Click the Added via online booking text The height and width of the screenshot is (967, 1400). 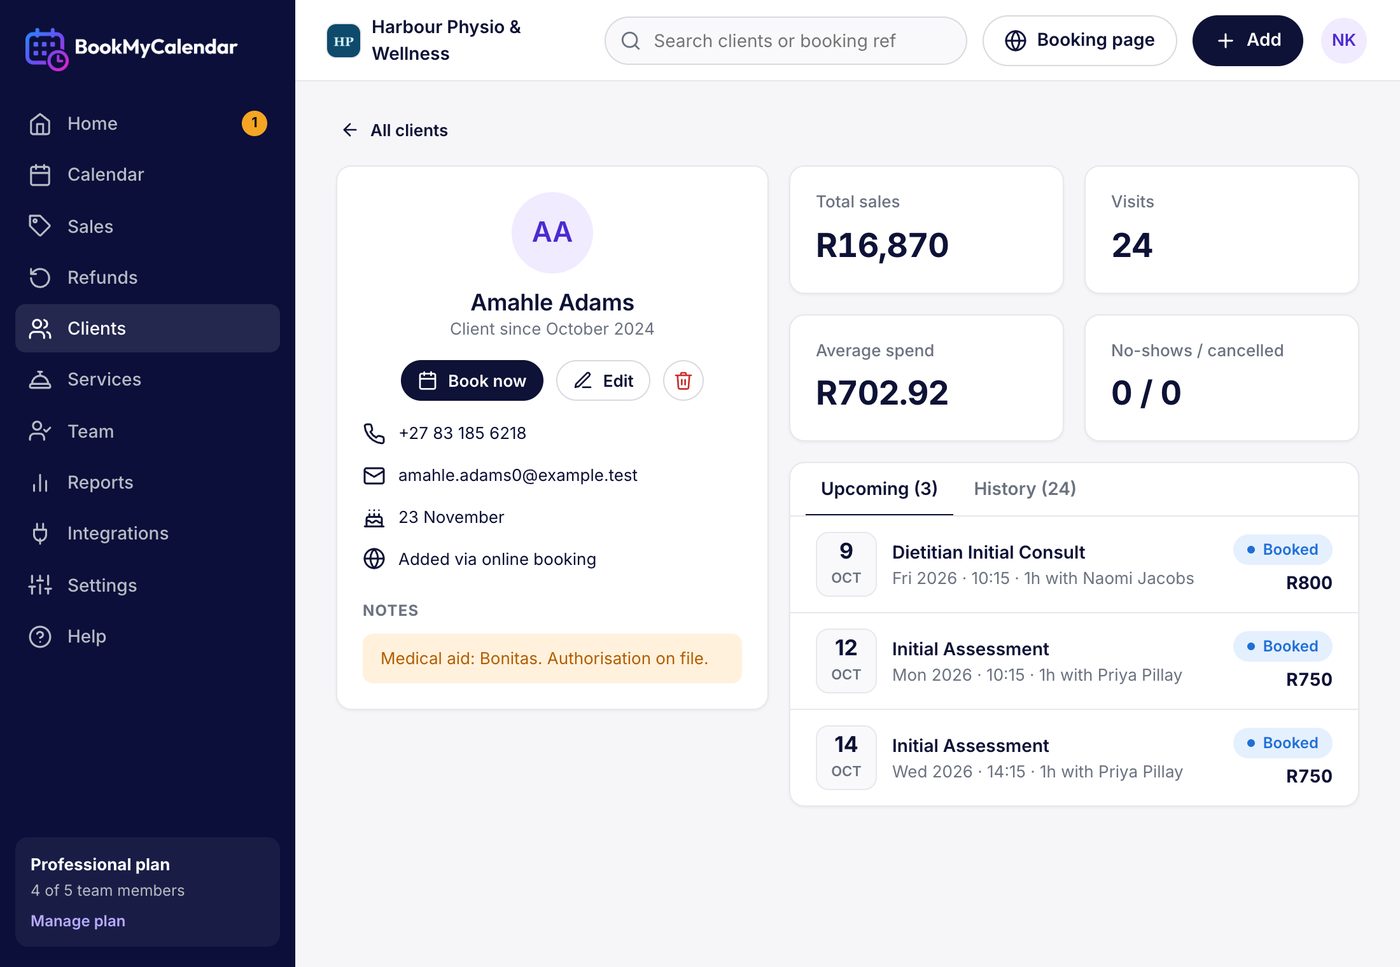497,559
